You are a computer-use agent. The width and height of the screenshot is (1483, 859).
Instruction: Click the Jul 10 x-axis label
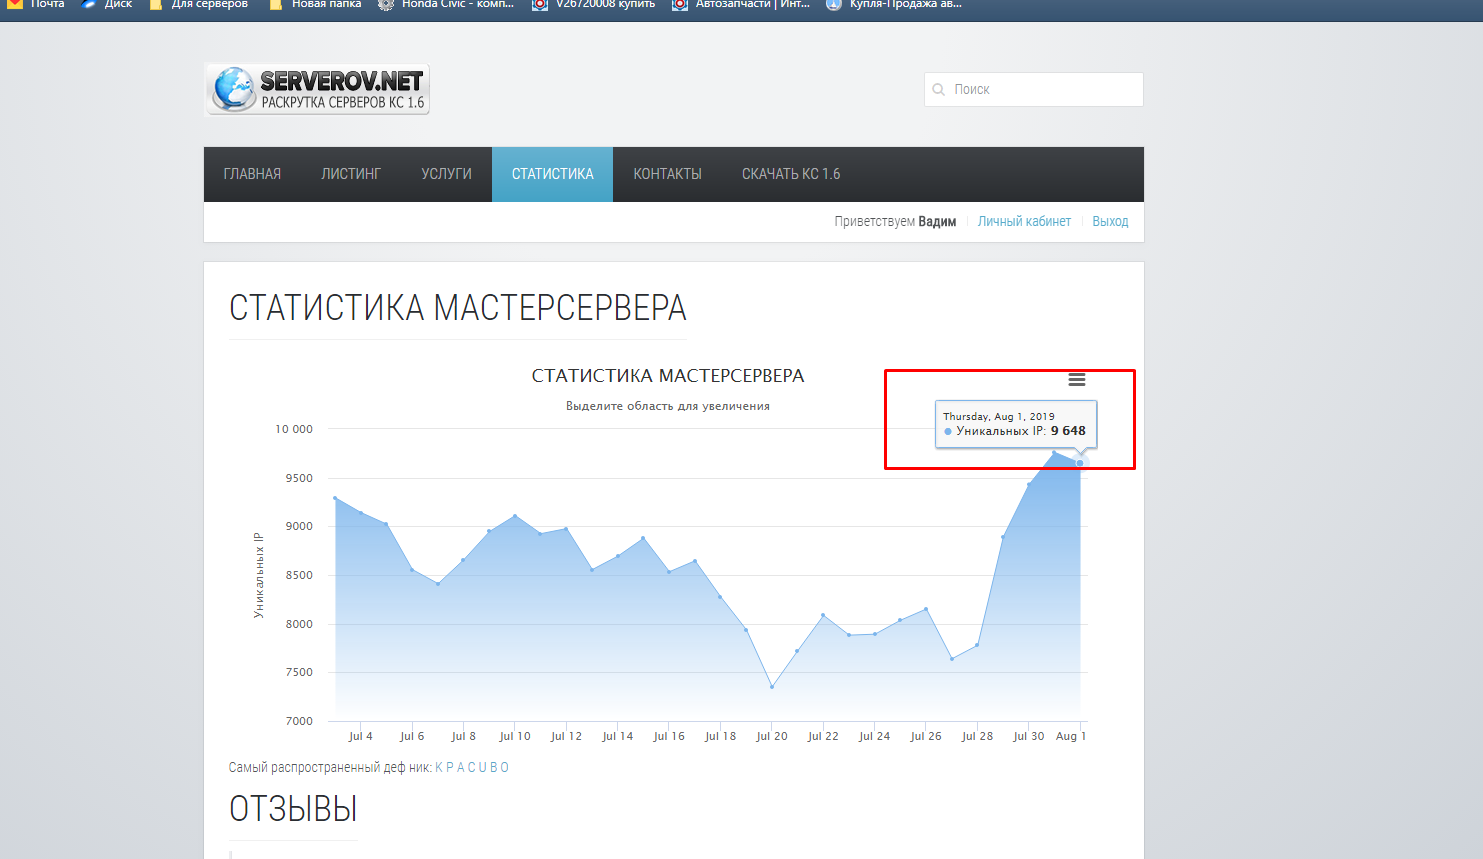point(515,736)
